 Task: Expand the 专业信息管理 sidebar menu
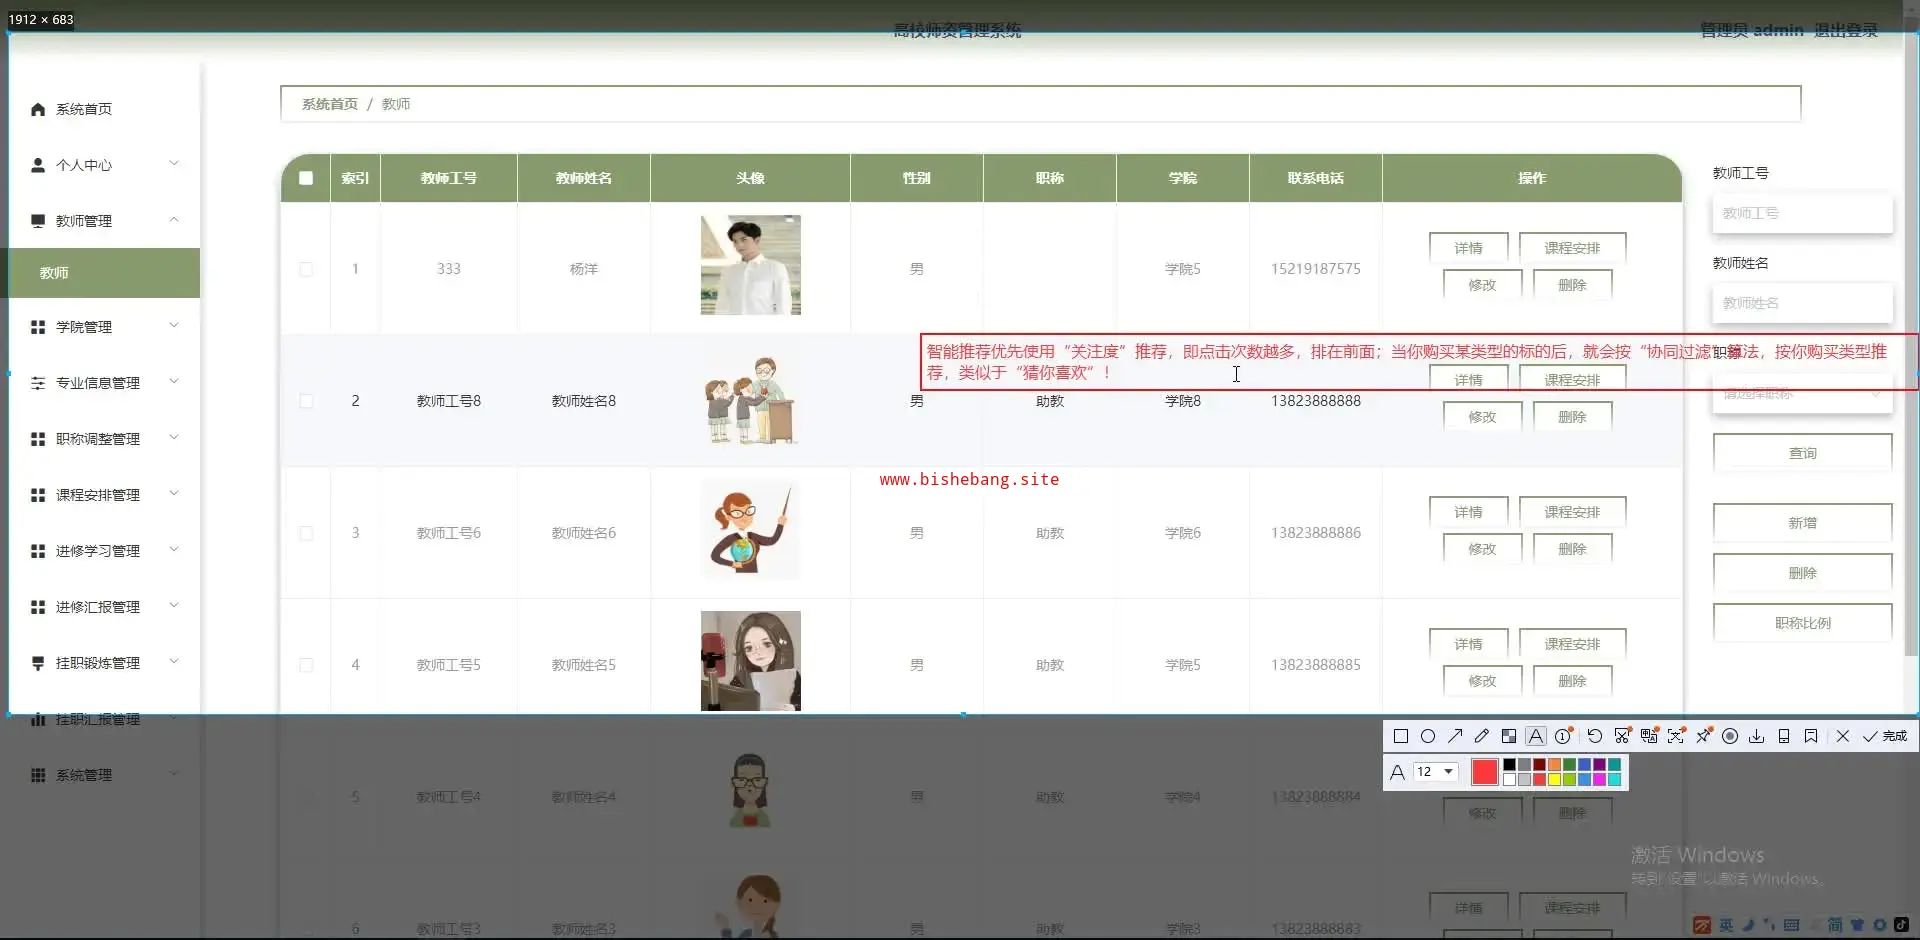[x=105, y=383]
